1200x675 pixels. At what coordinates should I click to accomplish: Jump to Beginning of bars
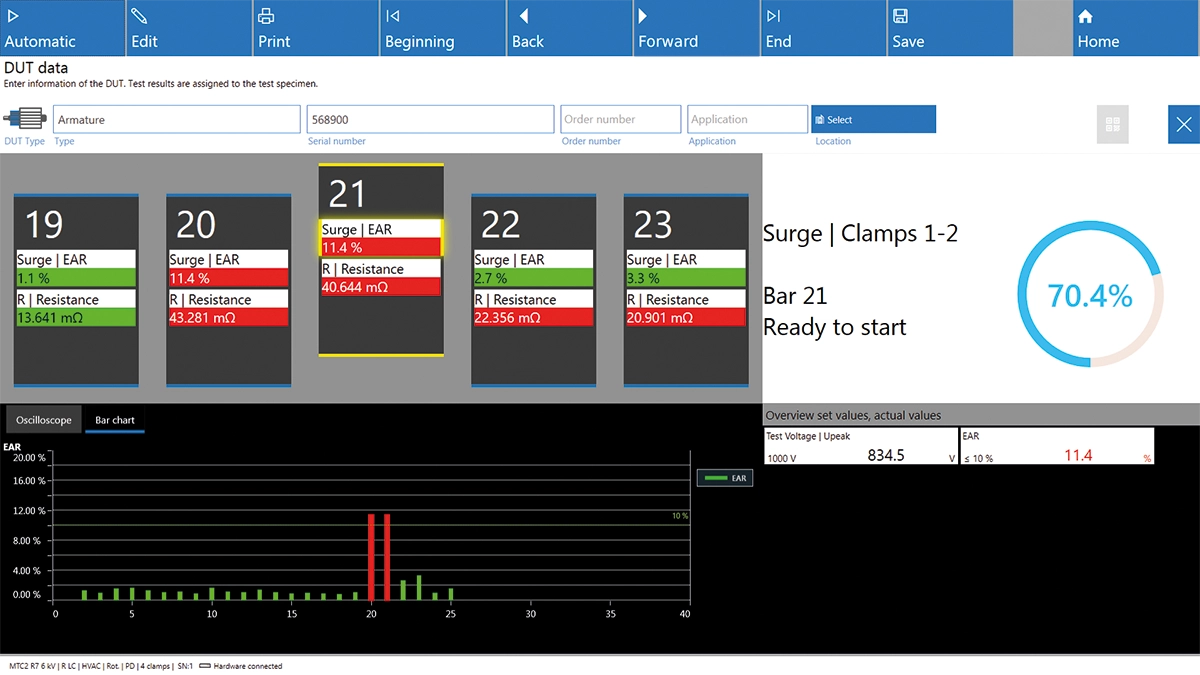point(442,28)
